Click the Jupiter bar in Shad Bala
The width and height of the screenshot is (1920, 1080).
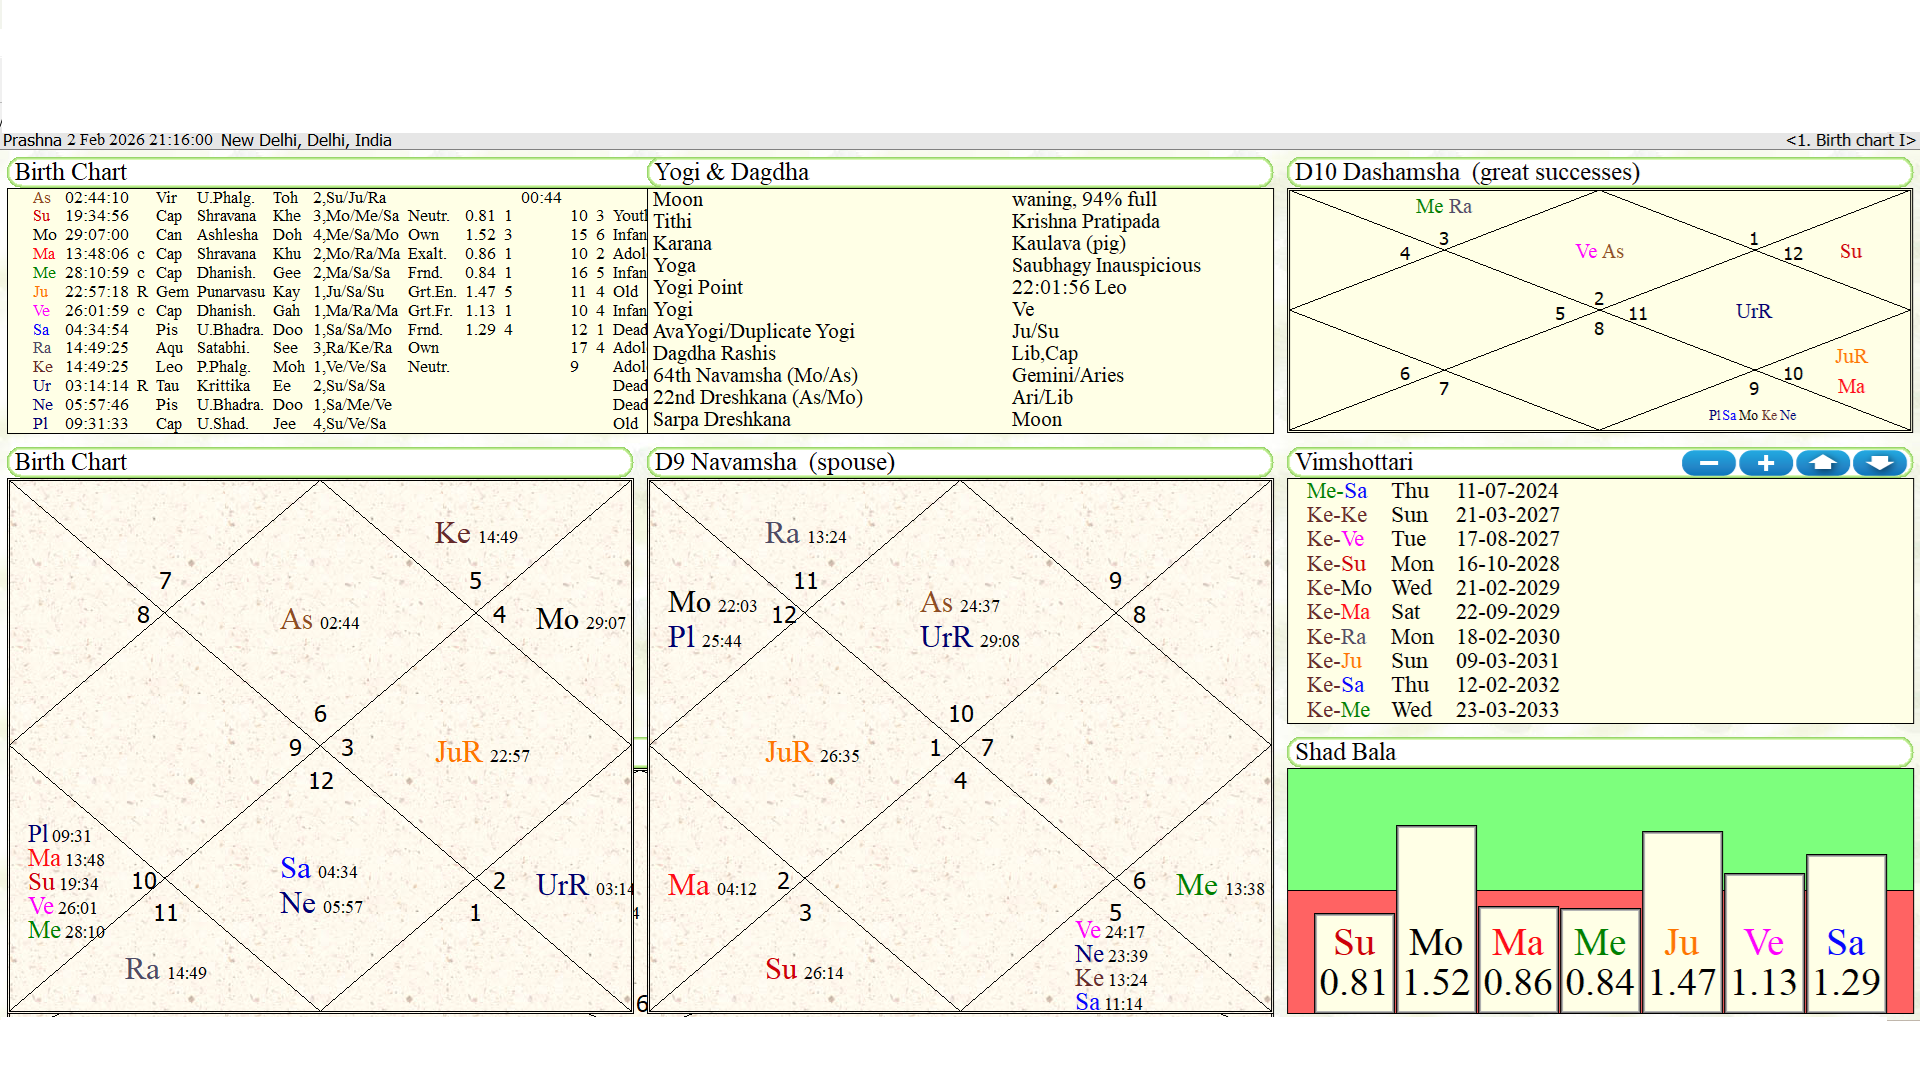[x=1682, y=920]
